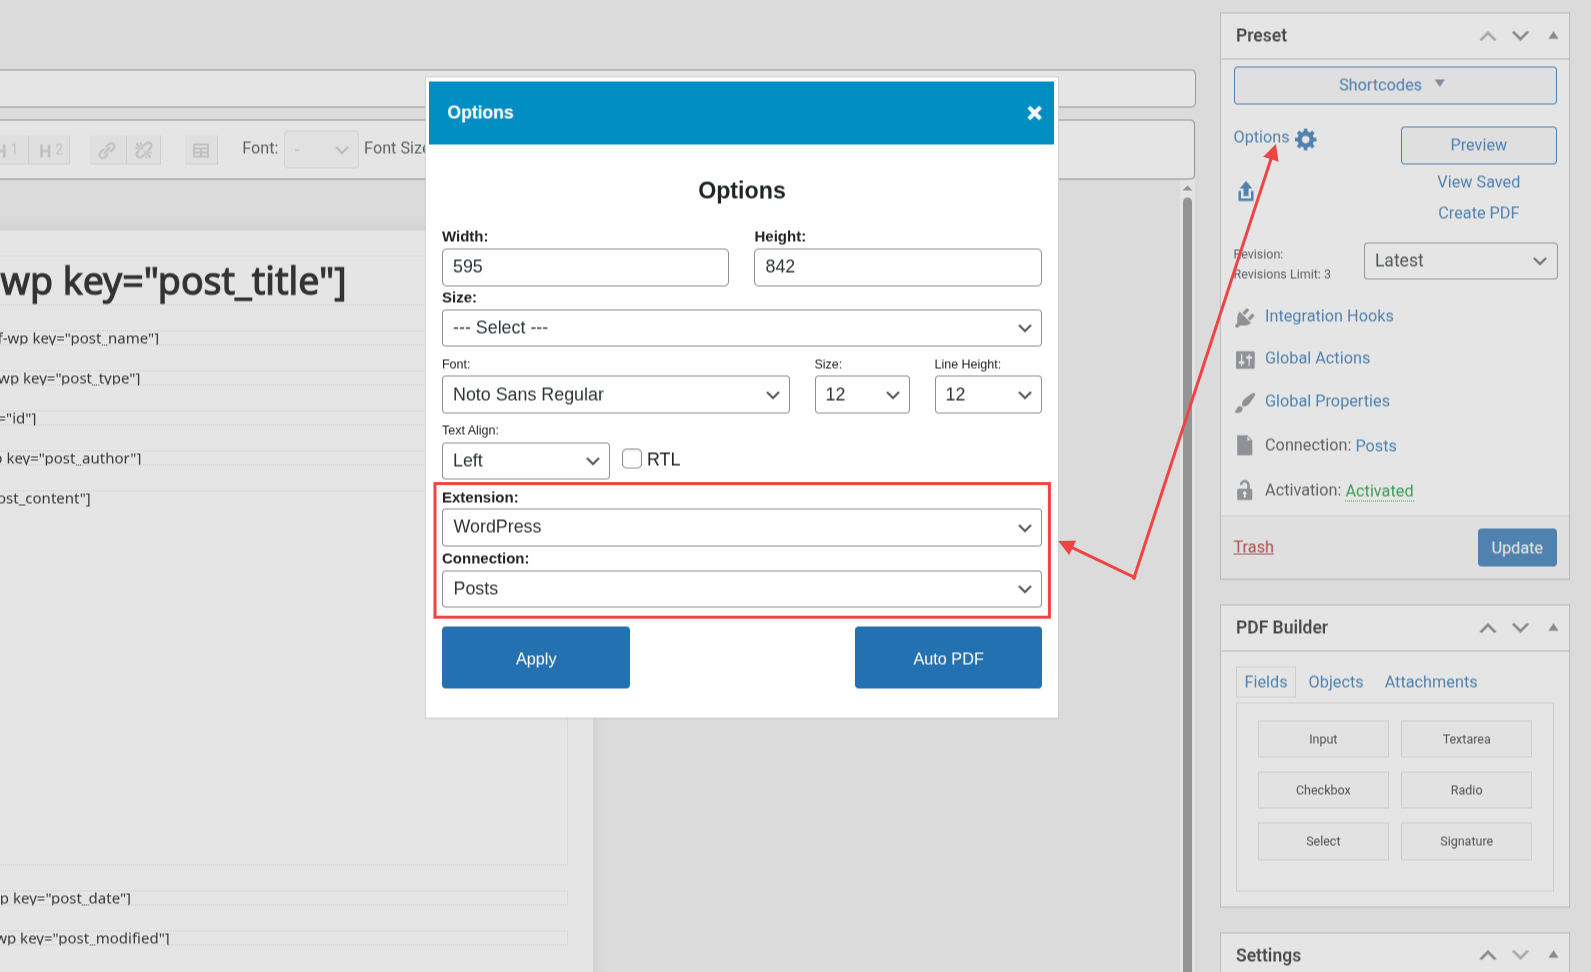This screenshot has height=972, width=1591.
Task: Switch to the Objects tab
Action: coord(1335,682)
